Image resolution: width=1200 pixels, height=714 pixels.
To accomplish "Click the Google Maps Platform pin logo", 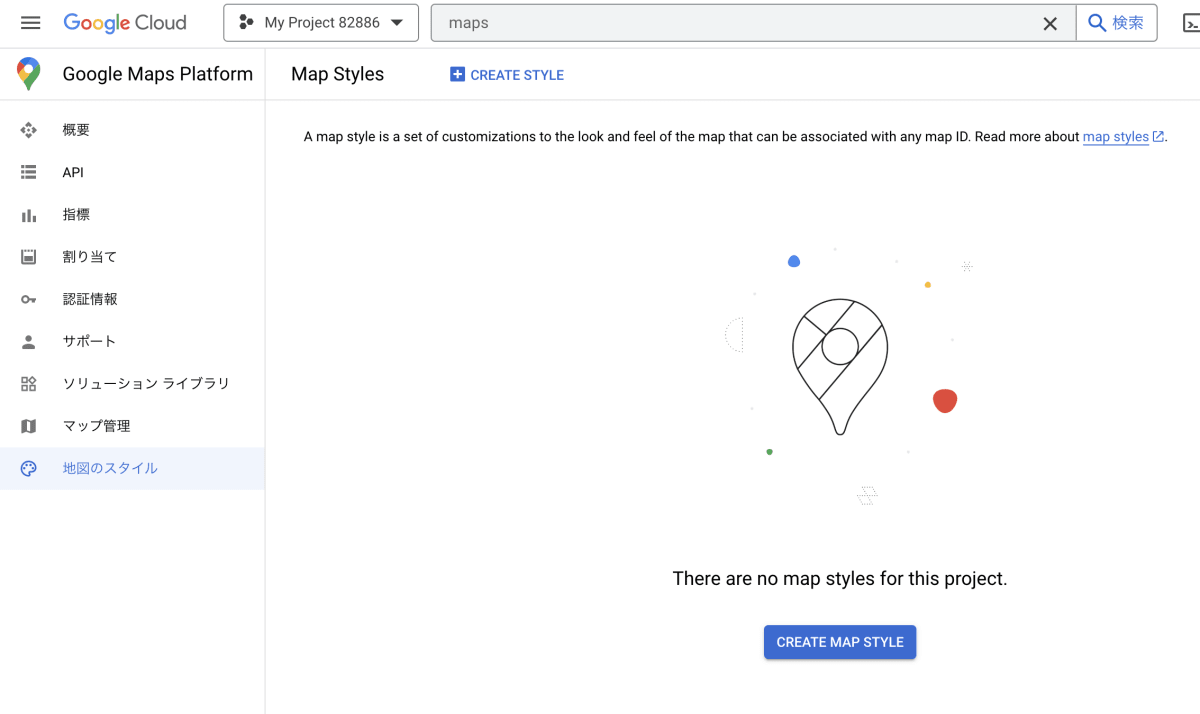I will [29, 74].
